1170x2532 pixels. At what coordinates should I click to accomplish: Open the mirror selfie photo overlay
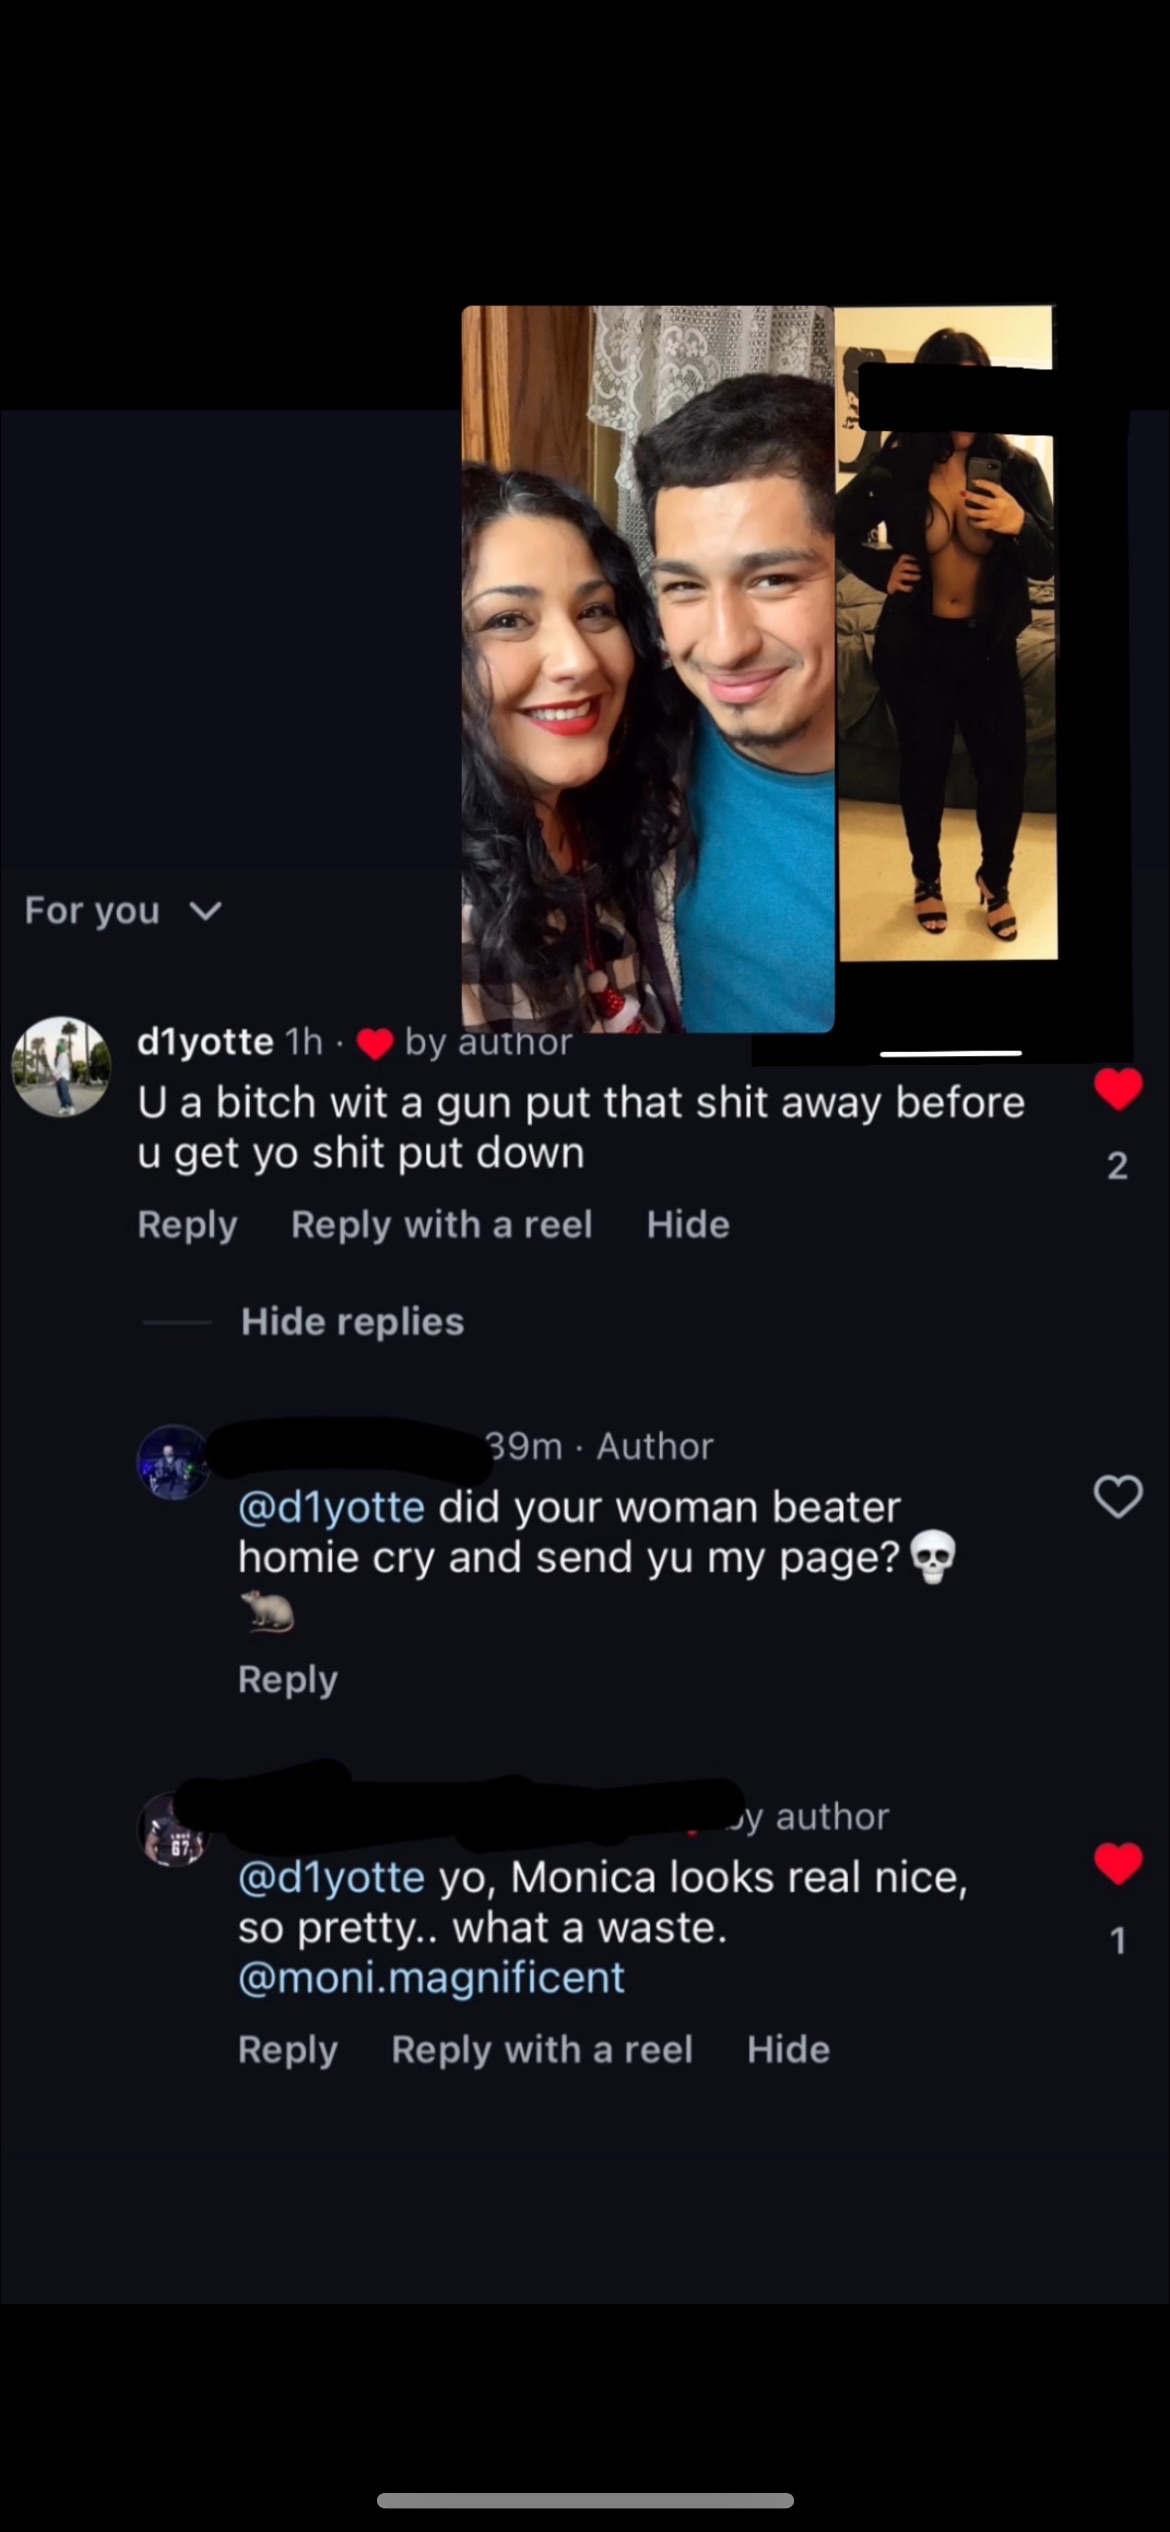tap(946, 633)
